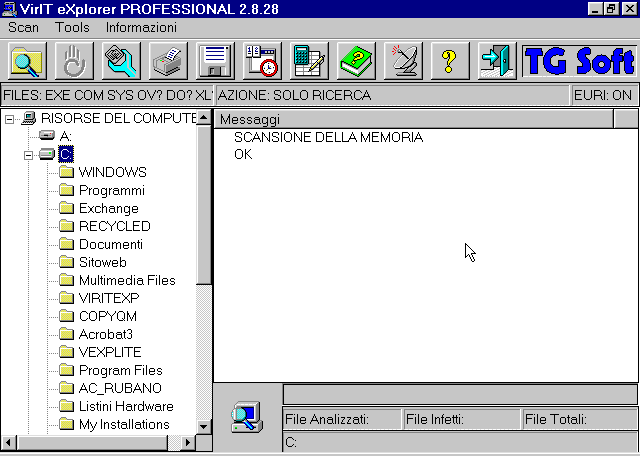This screenshot has width=640, height=456.
Task: Select the COPYQM folder label
Action: tap(108, 316)
